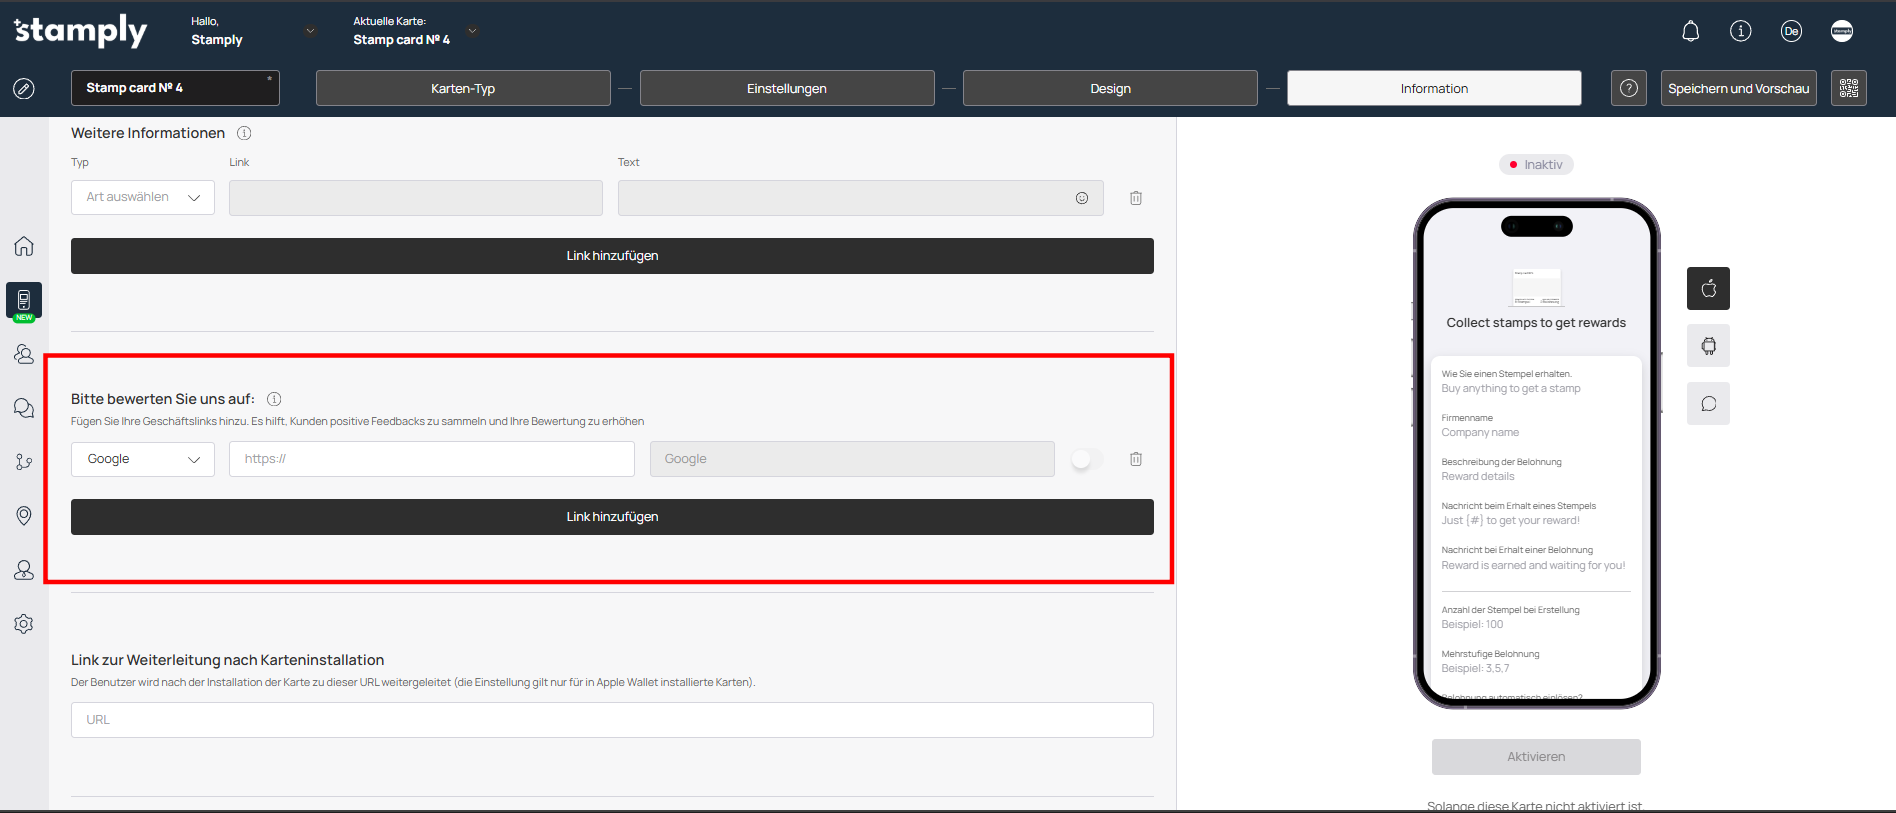Click the https:// review link field
The height and width of the screenshot is (813, 1896).
(x=431, y=459)
